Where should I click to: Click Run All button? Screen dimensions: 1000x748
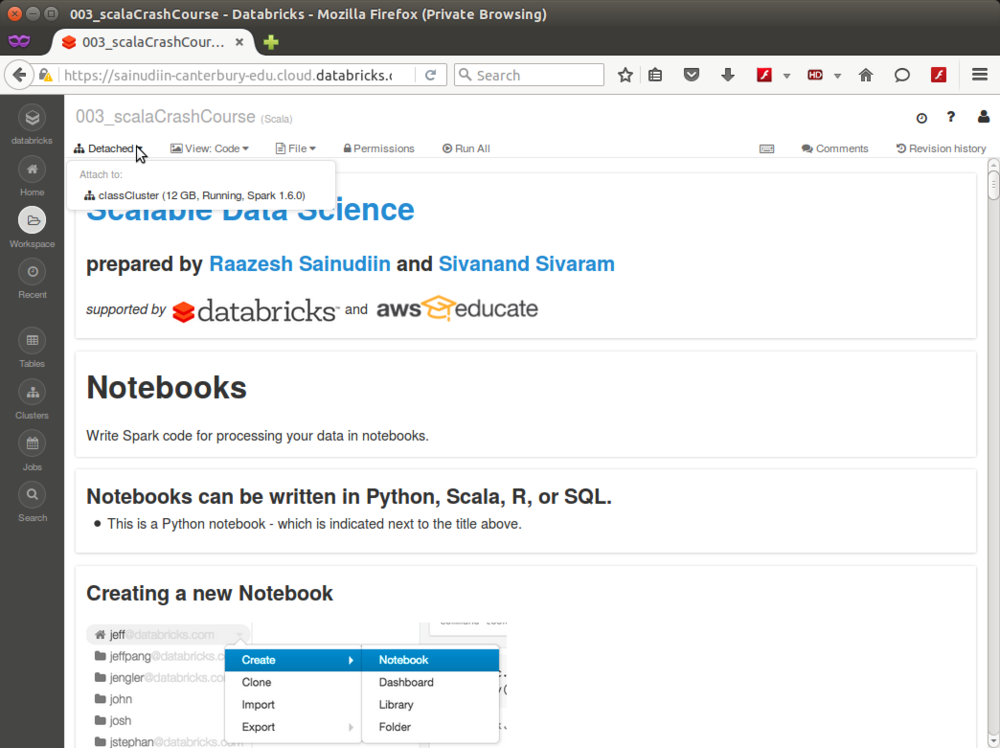[x=466, y=149]
